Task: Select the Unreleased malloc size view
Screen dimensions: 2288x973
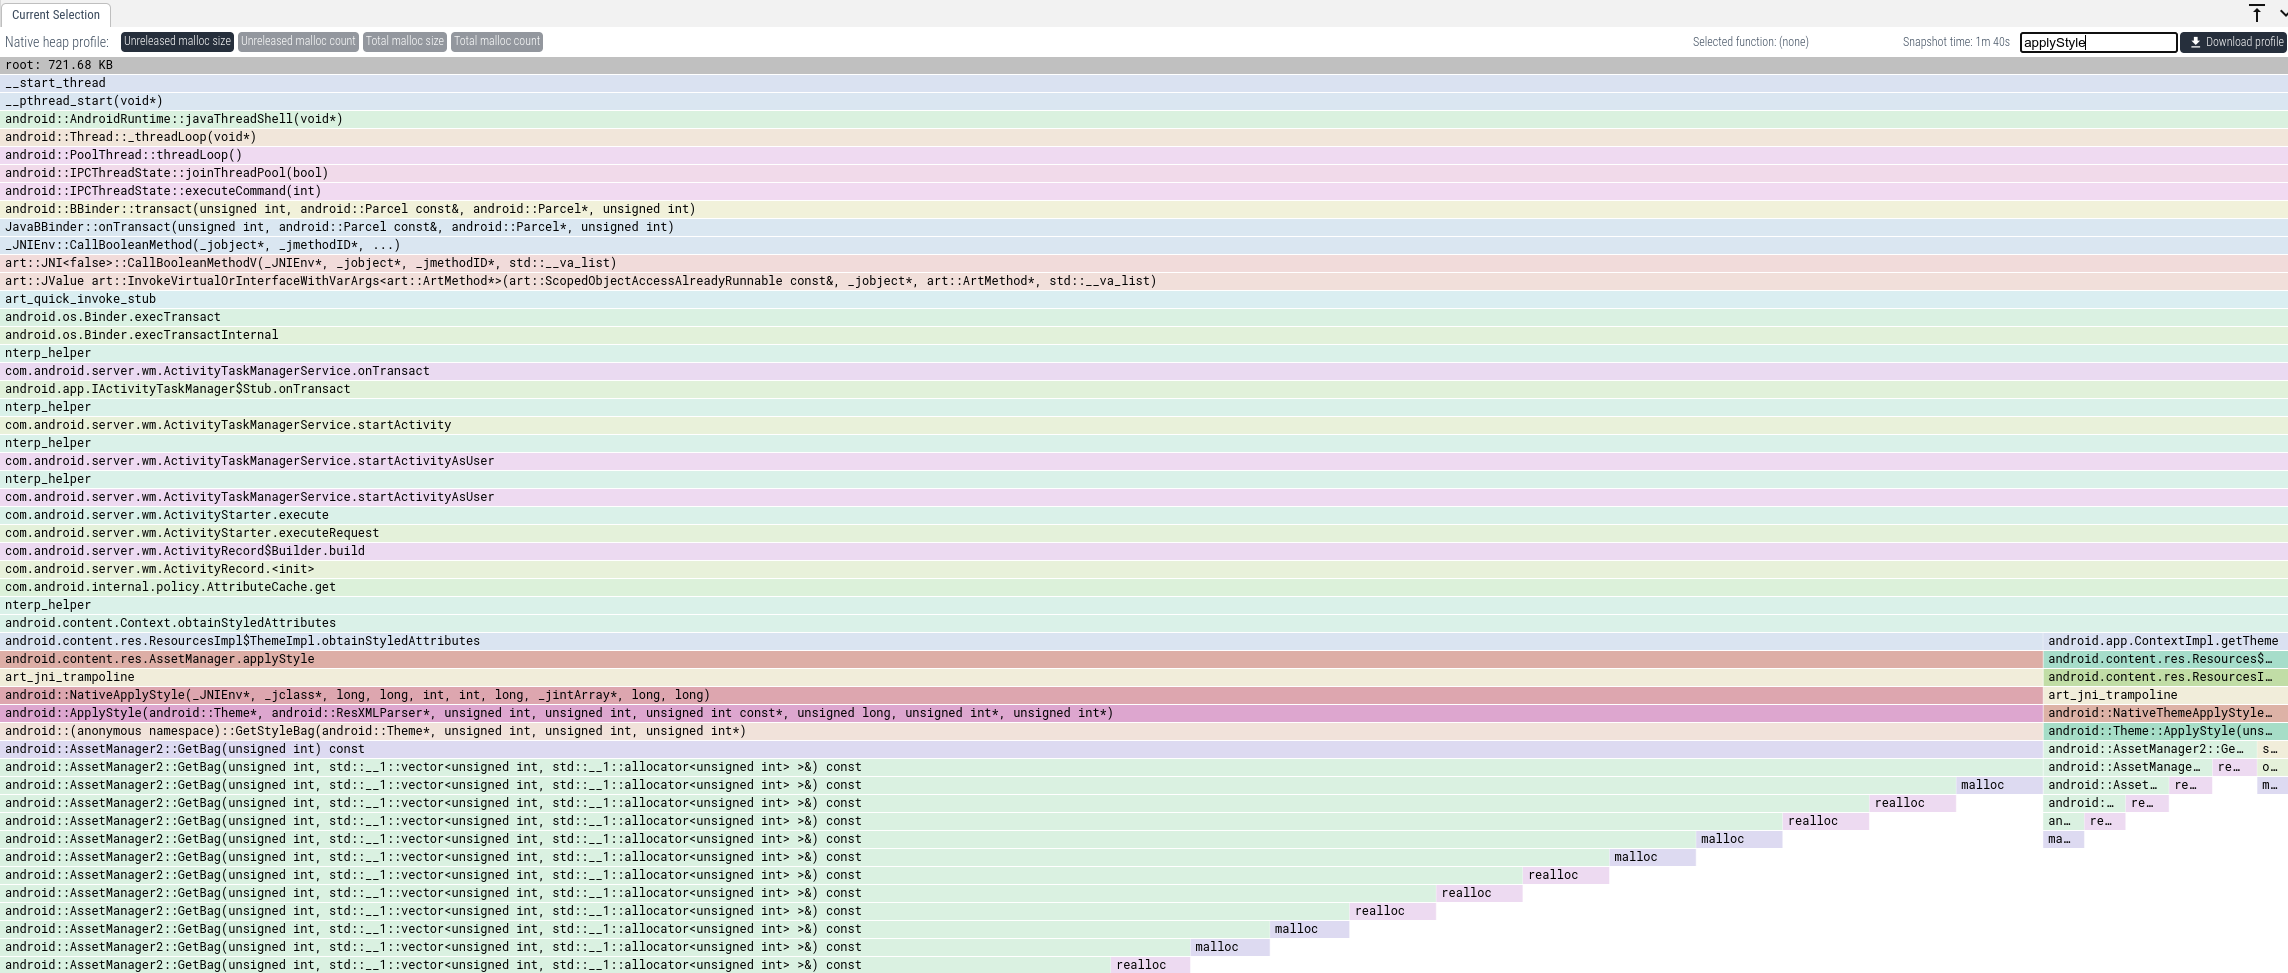Action: point(177,42)
